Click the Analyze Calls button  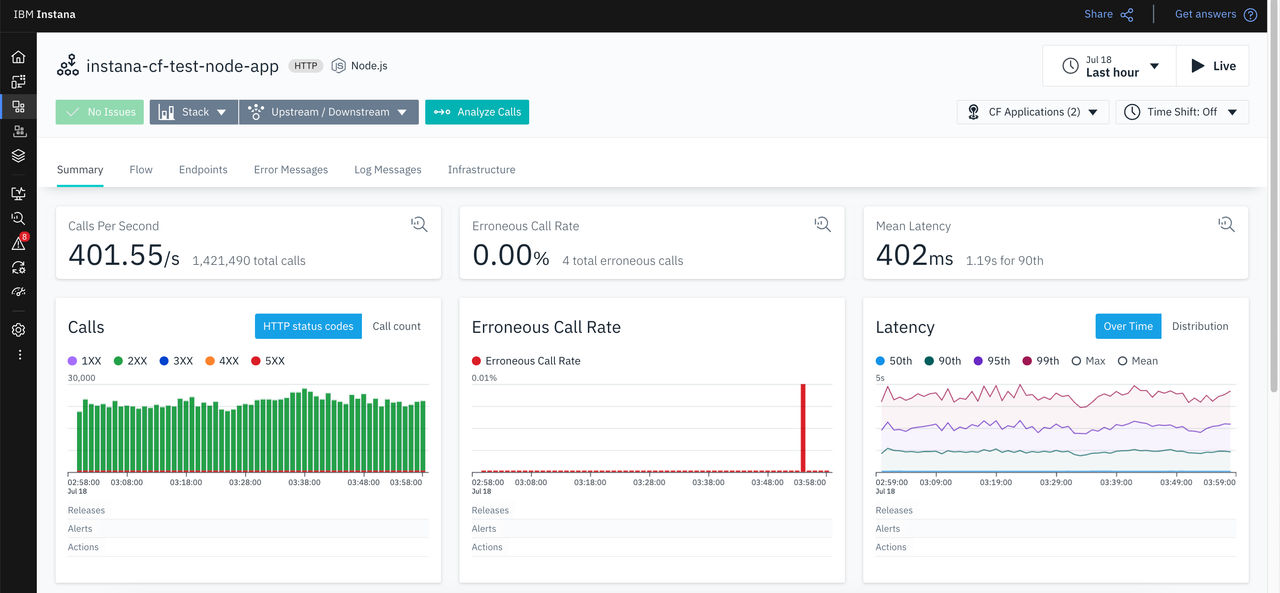coord(477,112)
